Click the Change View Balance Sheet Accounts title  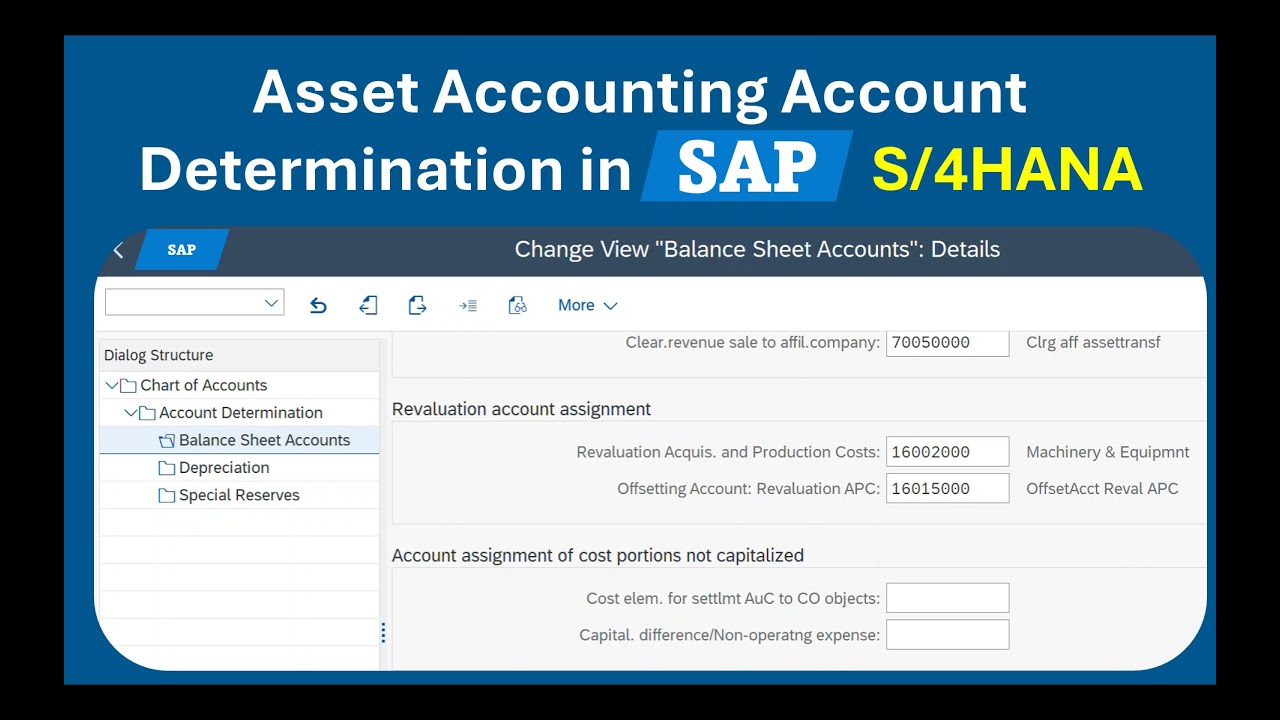point(757,250)
